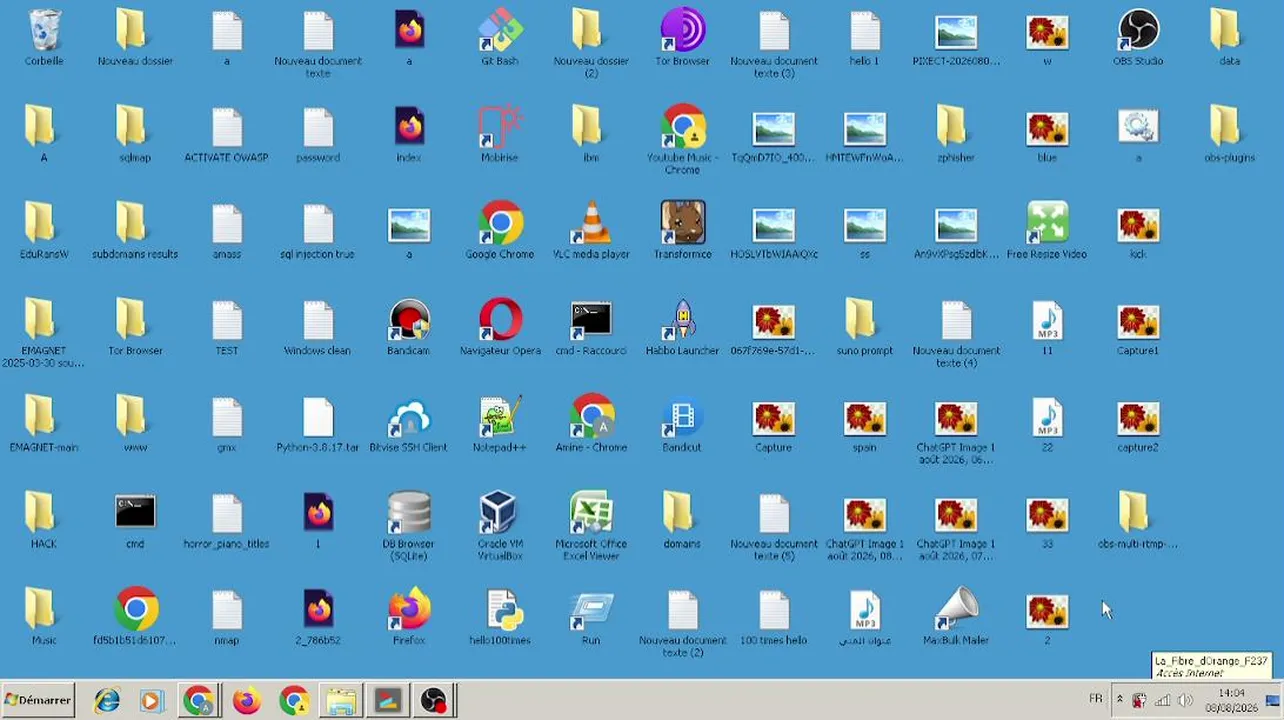Viewport: 1284px width, 720px height.
Task: Select the Habbo Launcher shortcut
Action: coord(683,328)
